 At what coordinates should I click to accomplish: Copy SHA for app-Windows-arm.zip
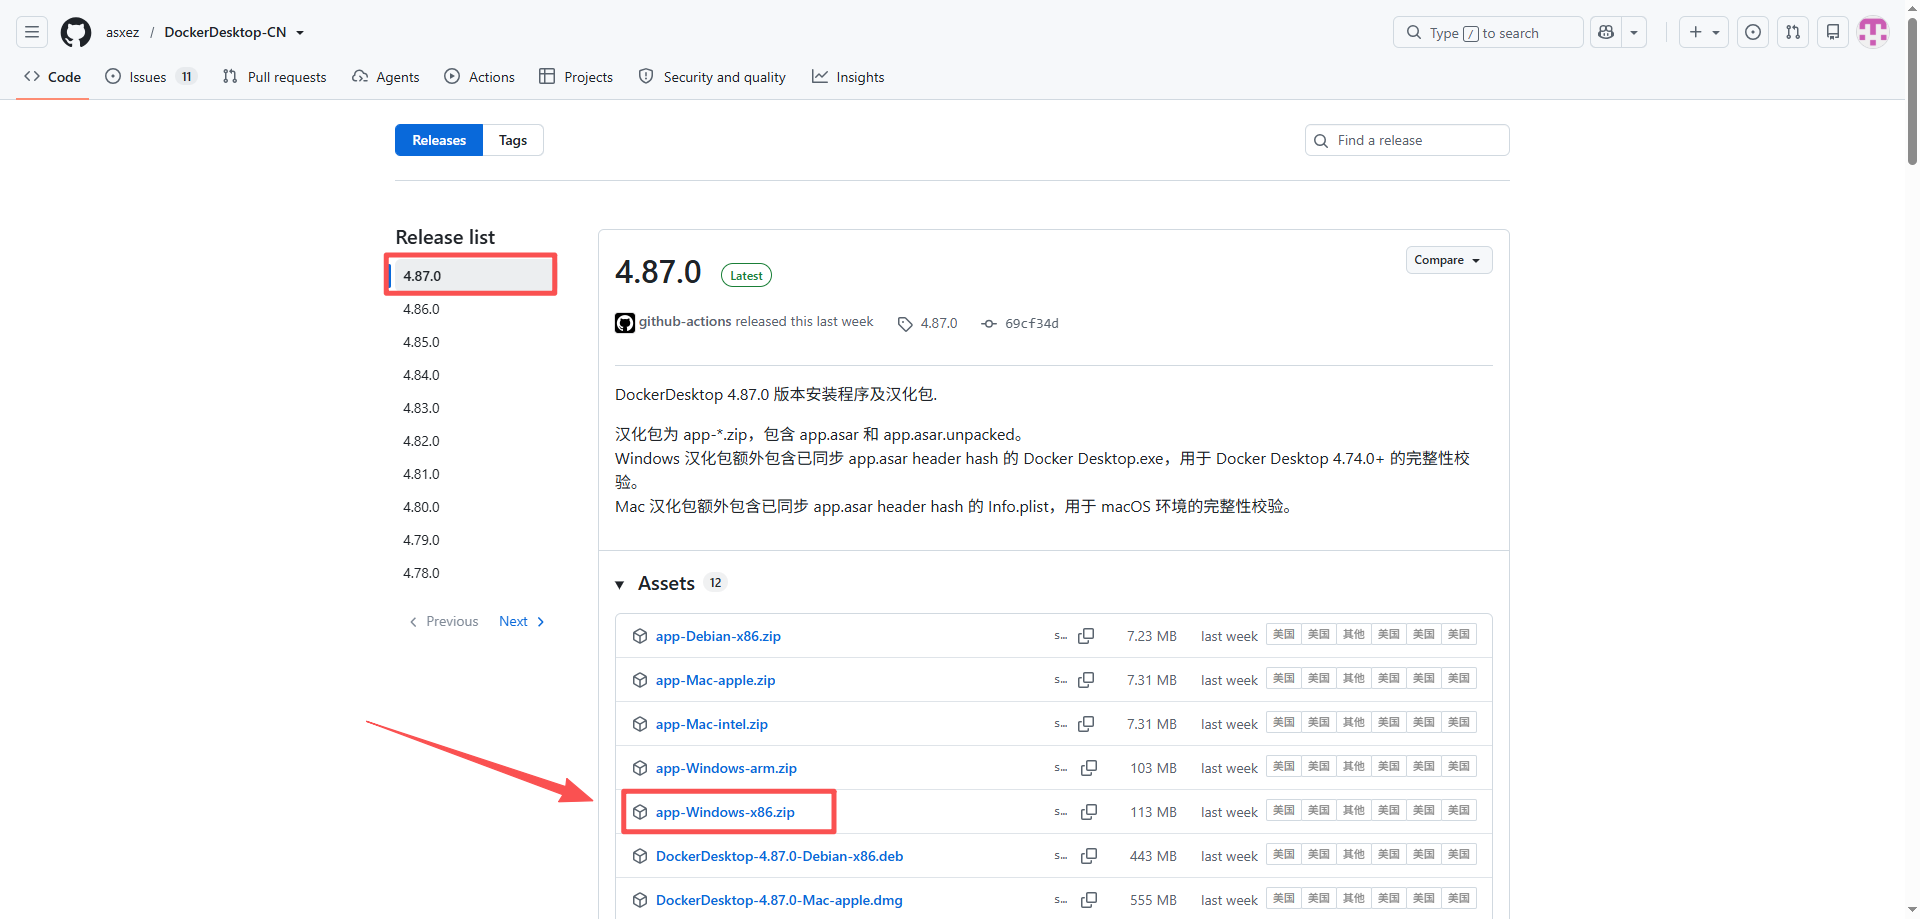[1089, 768]
